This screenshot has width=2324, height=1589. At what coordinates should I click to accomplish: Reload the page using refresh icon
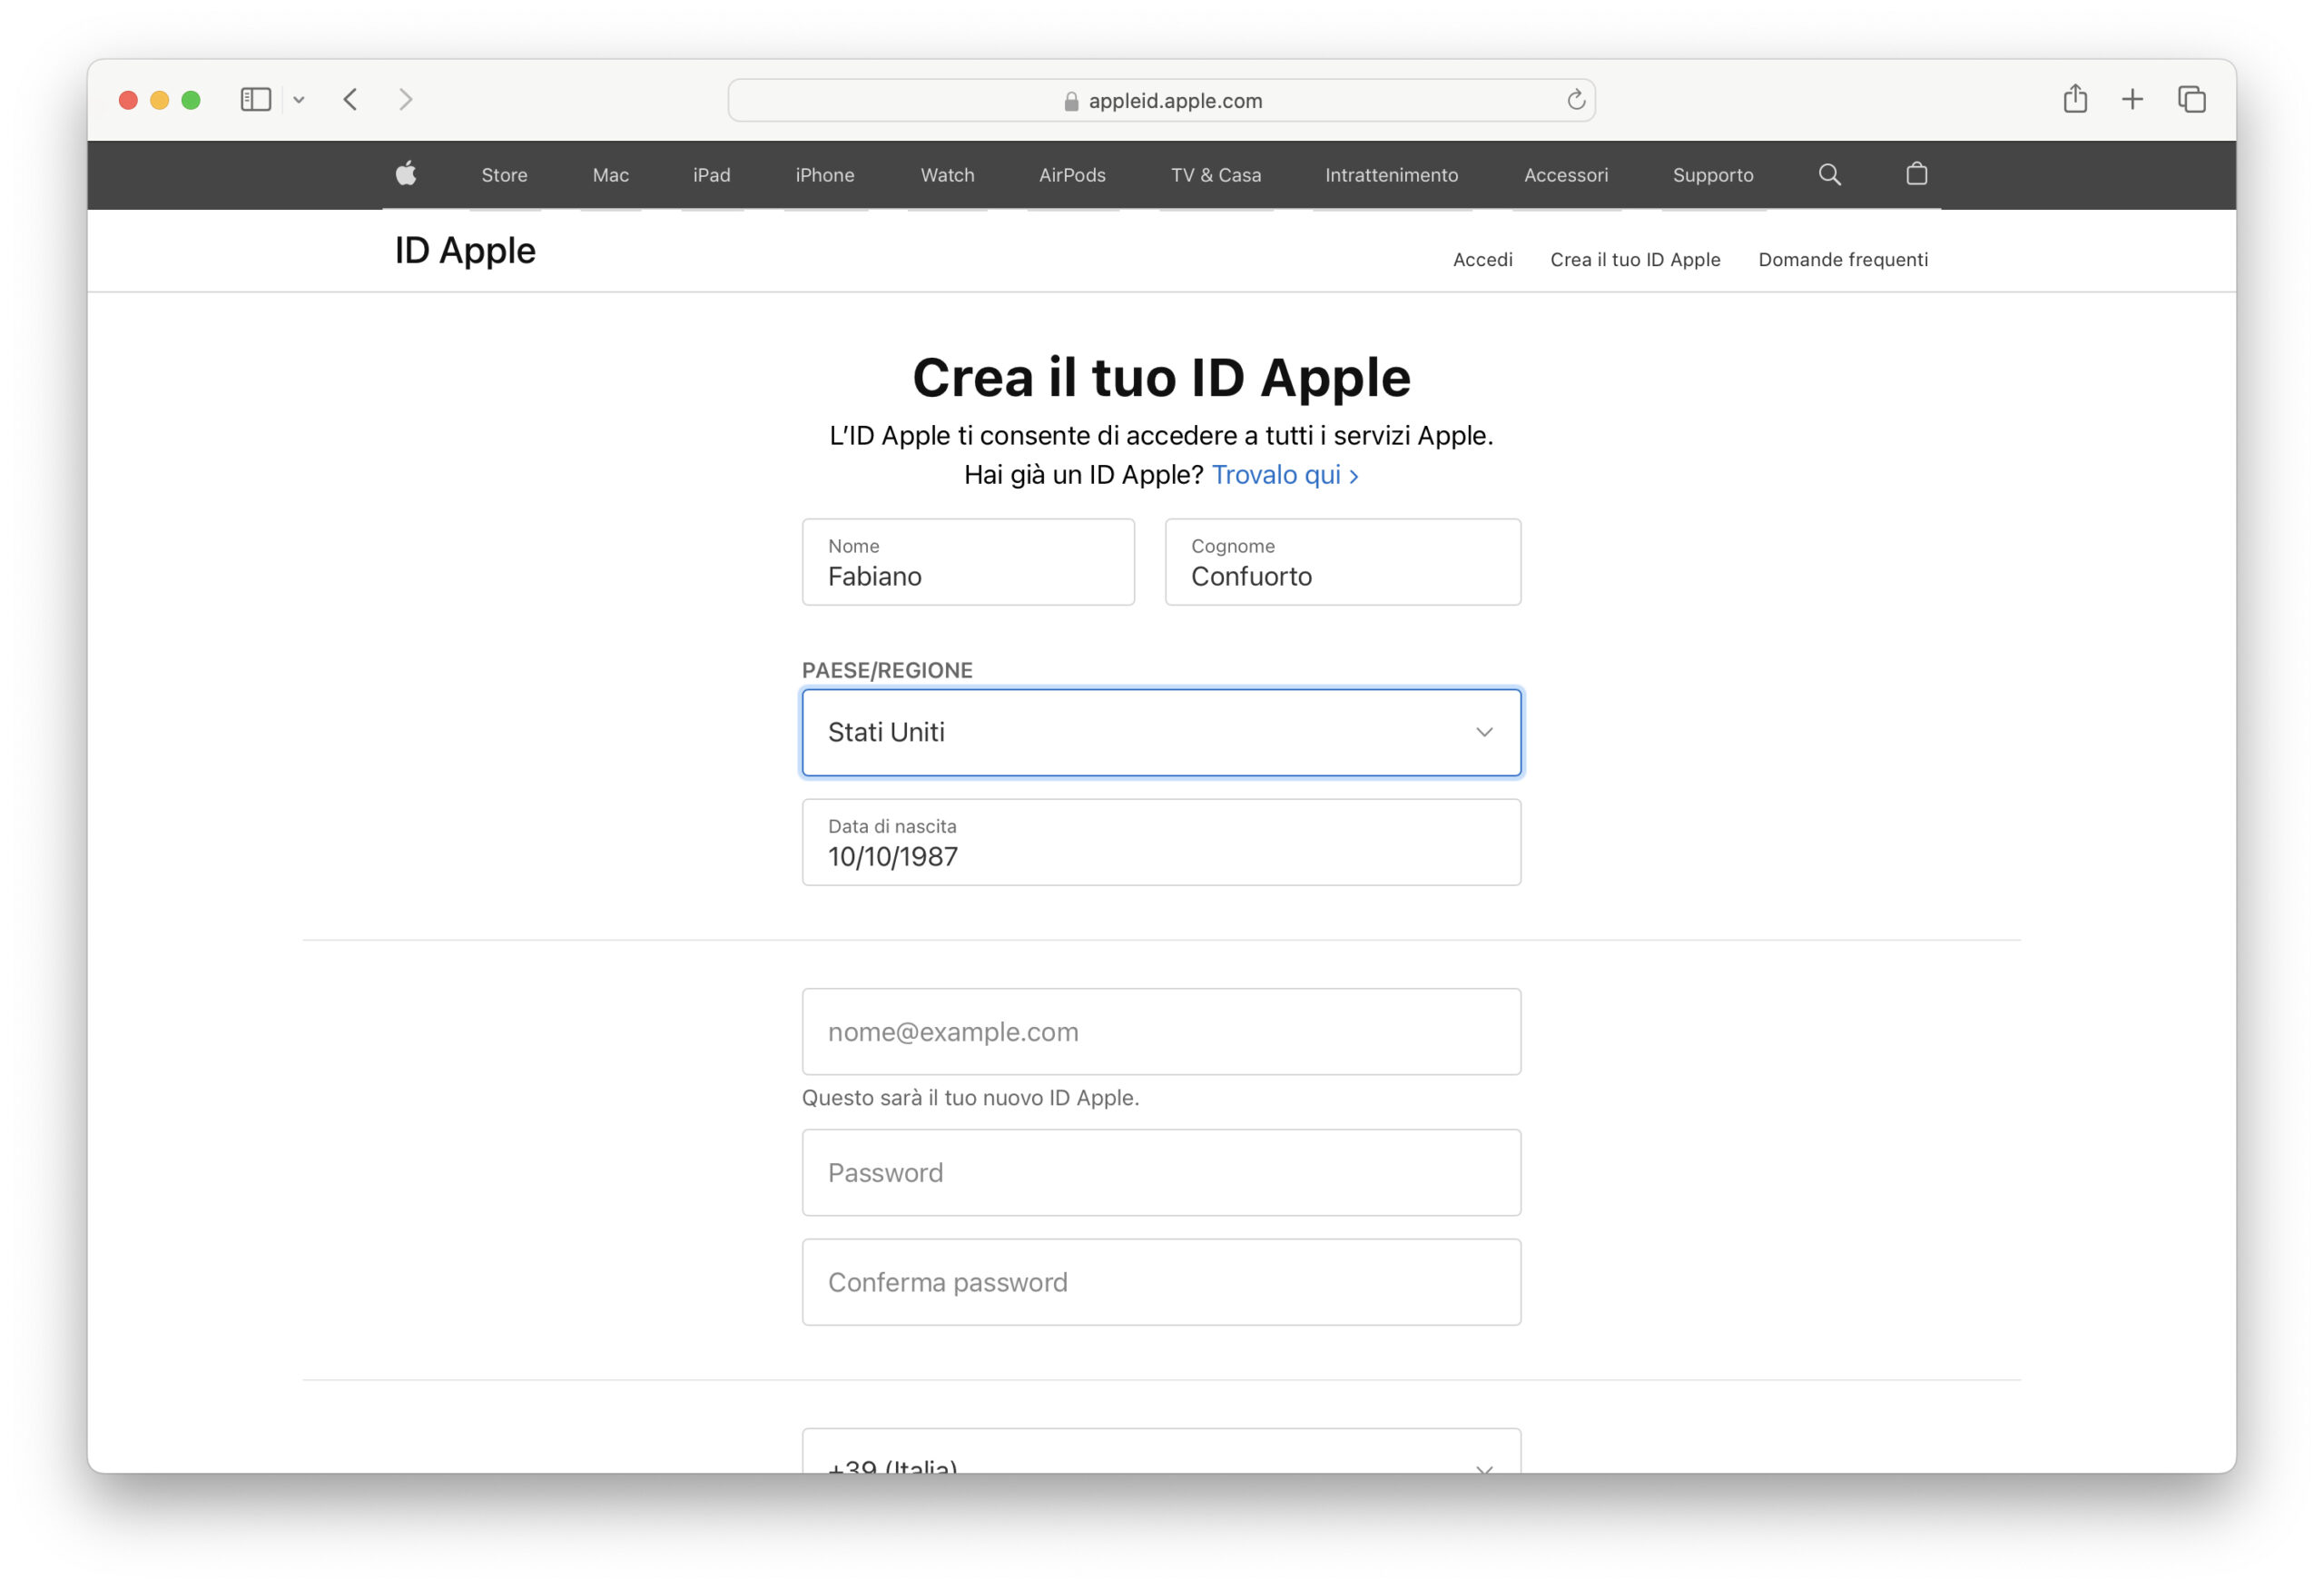1576,99
